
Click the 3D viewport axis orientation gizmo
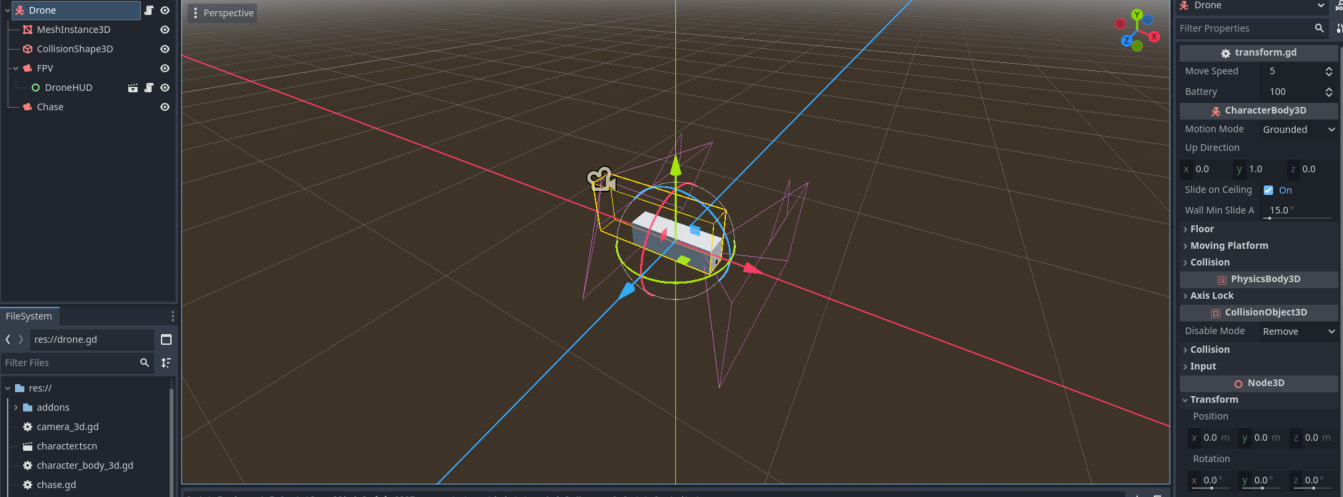click(1138, 31)
